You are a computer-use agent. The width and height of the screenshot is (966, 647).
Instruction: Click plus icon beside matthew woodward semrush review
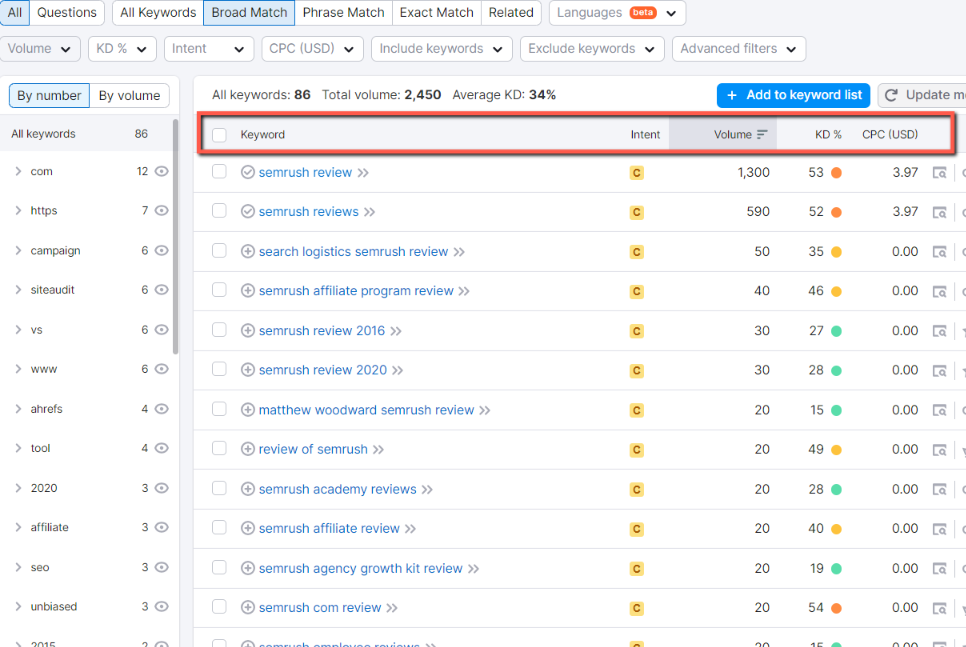coord(248,410)
